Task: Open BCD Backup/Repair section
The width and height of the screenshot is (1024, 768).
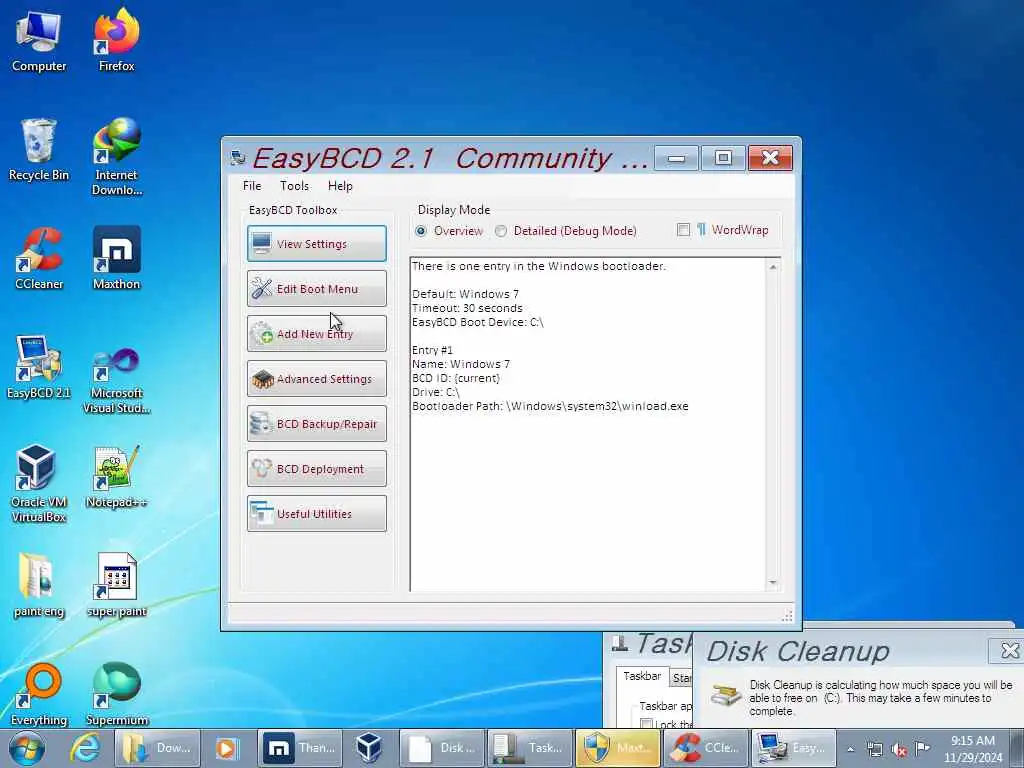Action: pos(317,424)
